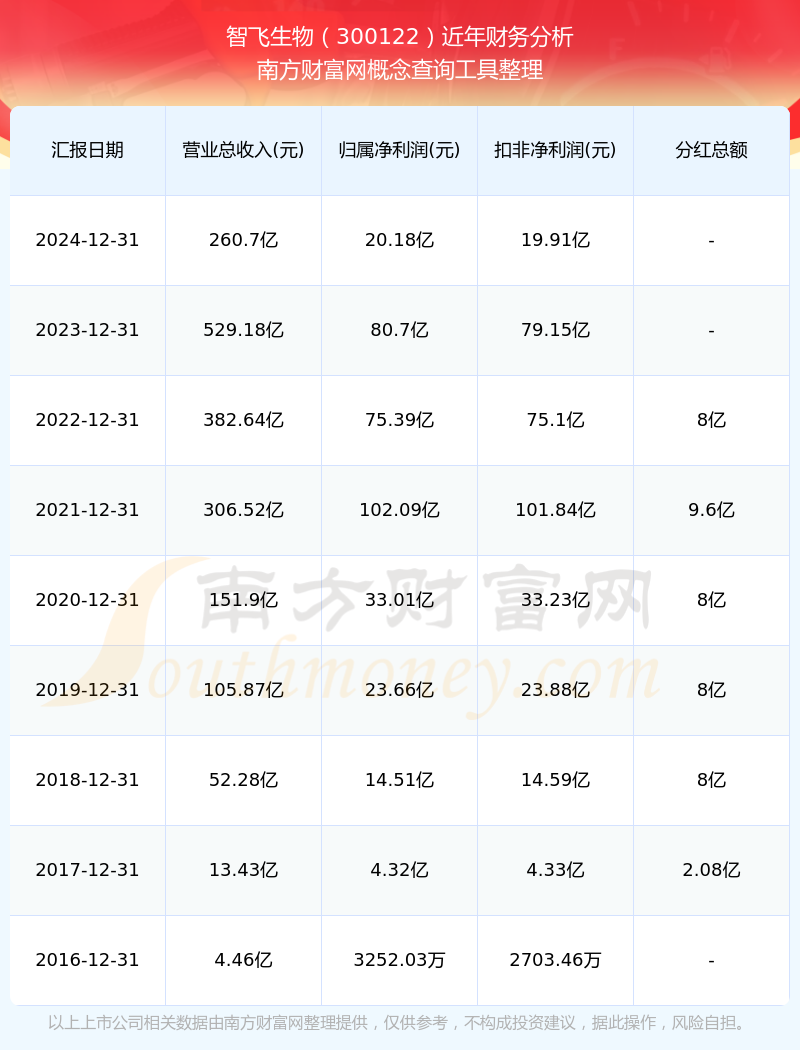This screenshot has width=800, height=1050.
Task: Click net profit value 20.18亿
Action: (400, 240)
